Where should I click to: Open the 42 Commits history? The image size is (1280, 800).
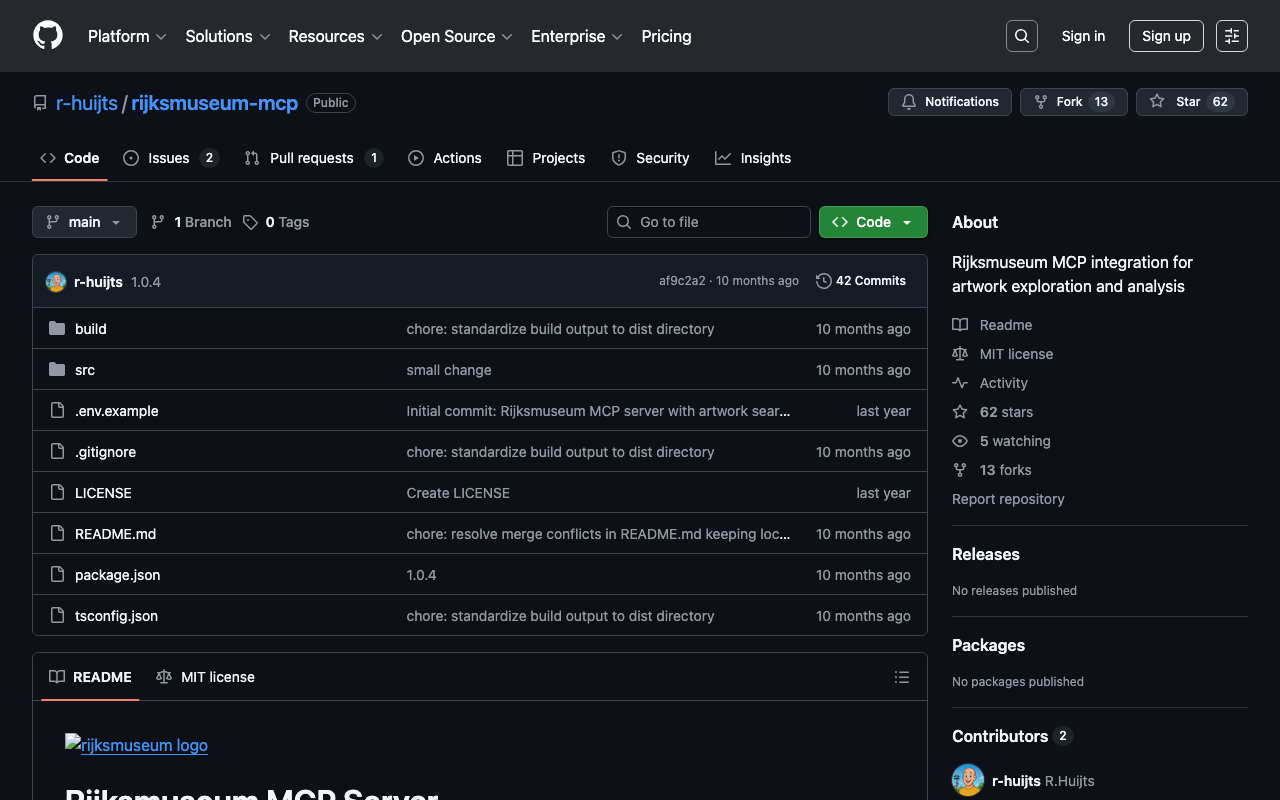861,281
